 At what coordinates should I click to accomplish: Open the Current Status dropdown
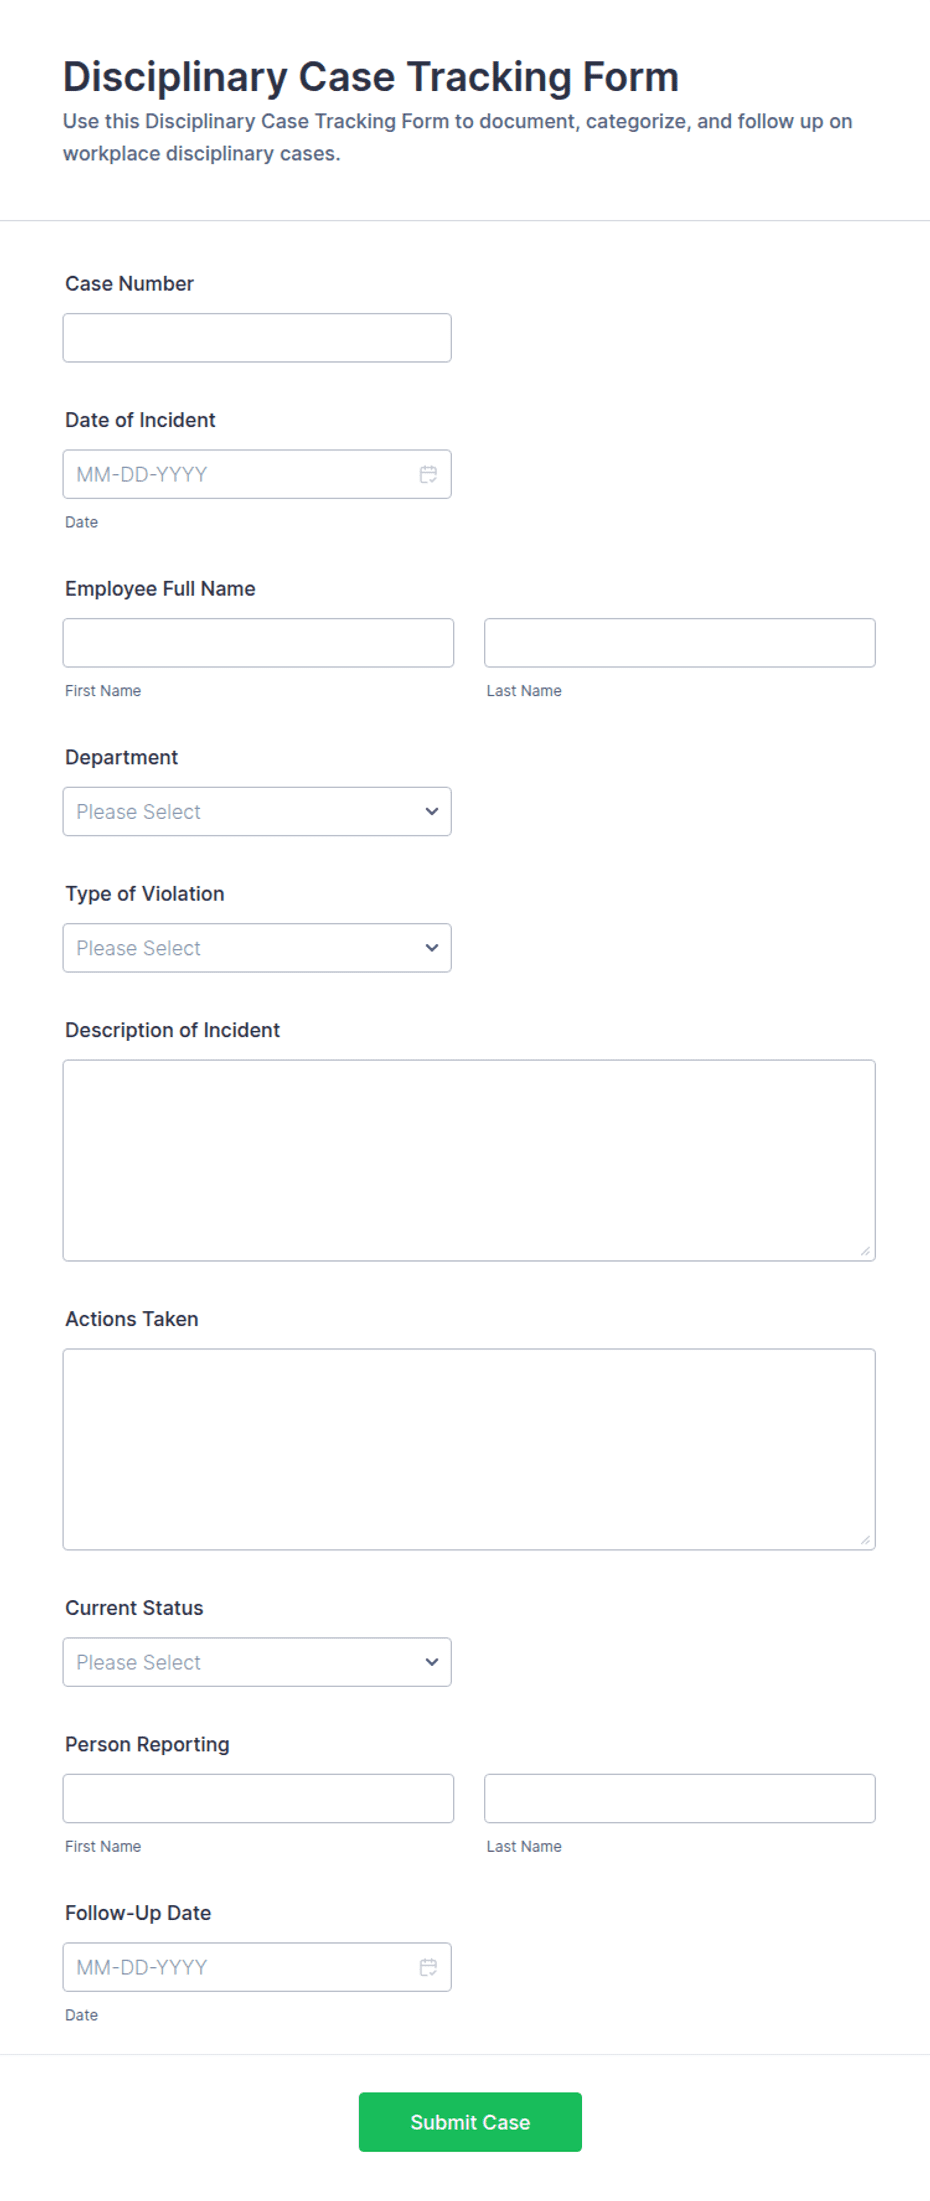point(257,1661)
